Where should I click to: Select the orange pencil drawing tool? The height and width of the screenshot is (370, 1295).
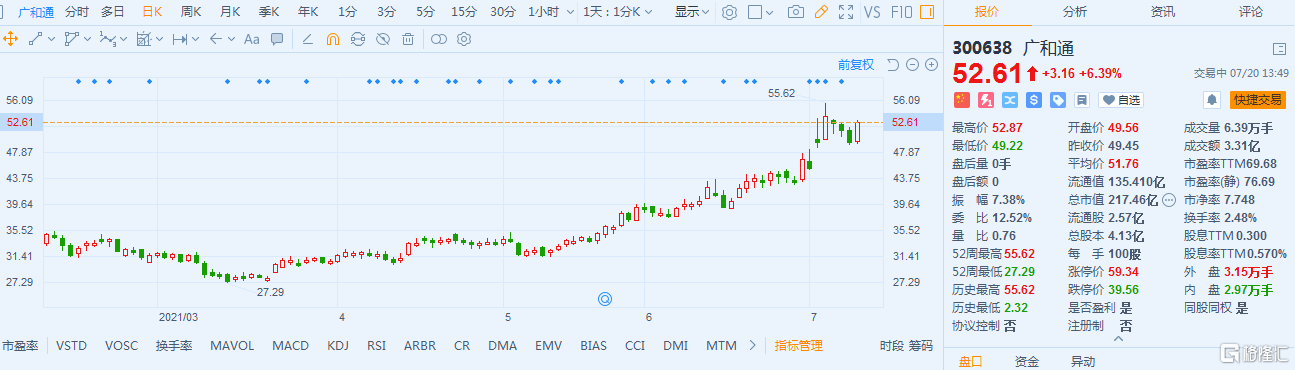pos(821,12)
